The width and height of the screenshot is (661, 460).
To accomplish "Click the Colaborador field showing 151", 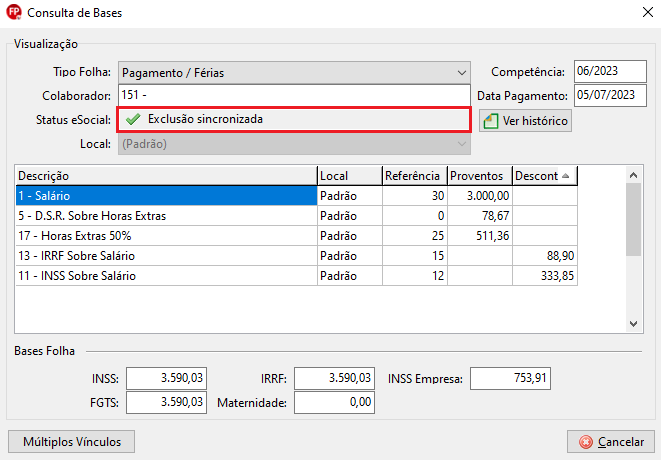I will point(294,95).
